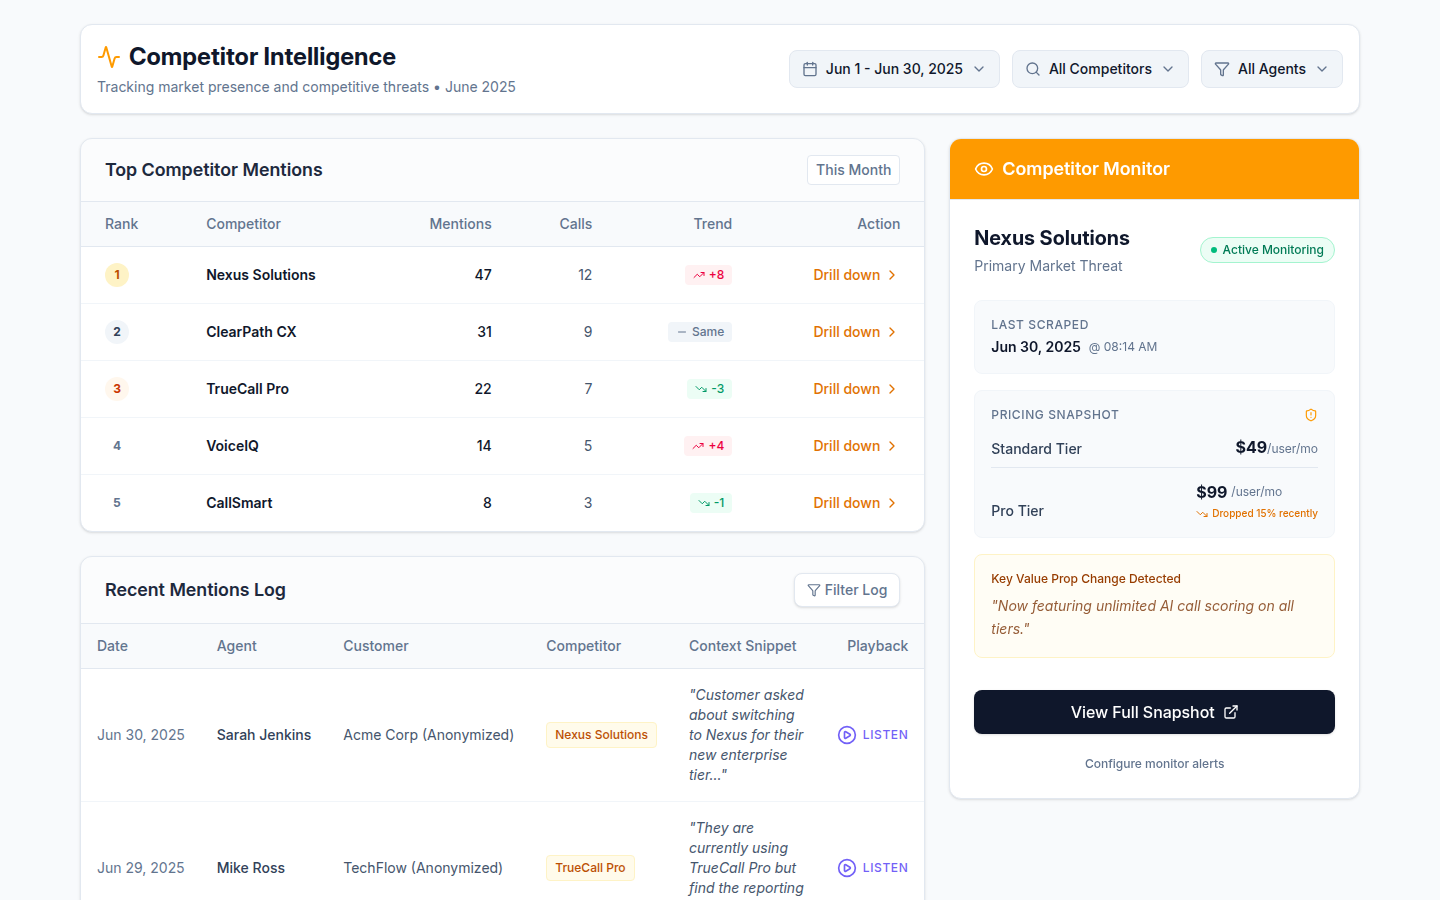Image resolution: width=1440 pixels, height=900 pixels.
Task: Select the TrueCall Pro competitor name in top table
Action: pyautogui.click(x=247, y=389)
